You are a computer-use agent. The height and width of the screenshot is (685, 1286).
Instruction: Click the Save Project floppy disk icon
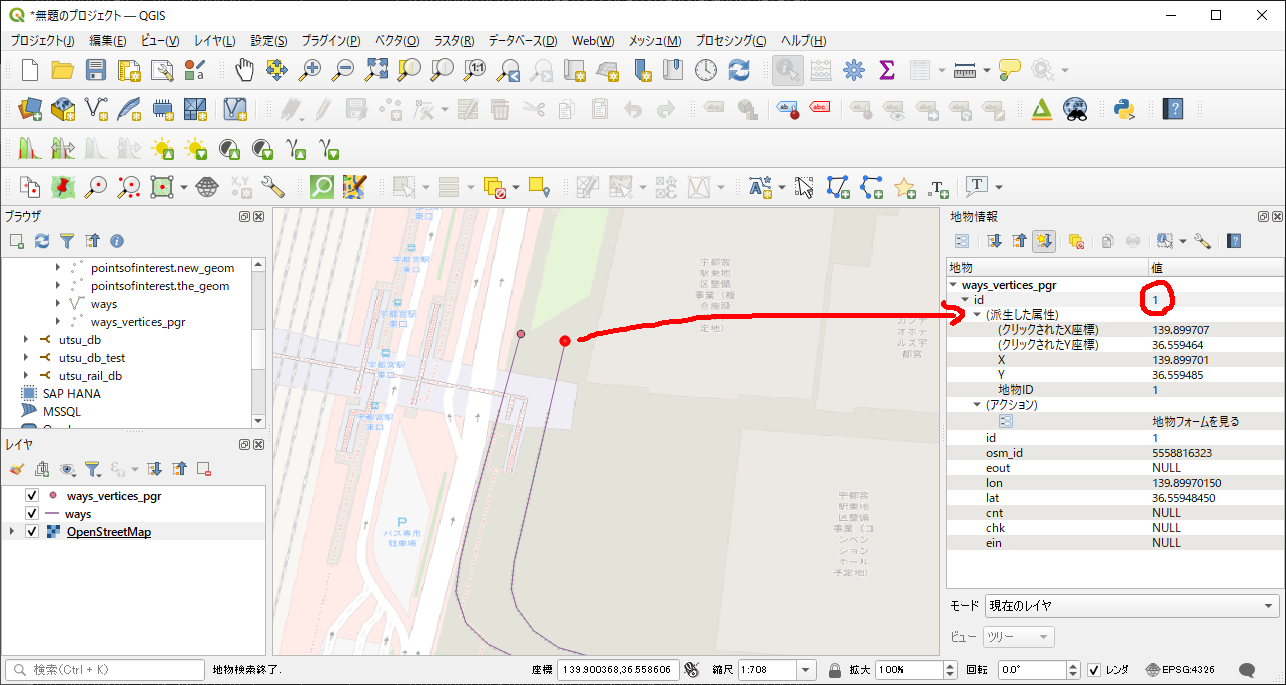(x=96, y=70)
